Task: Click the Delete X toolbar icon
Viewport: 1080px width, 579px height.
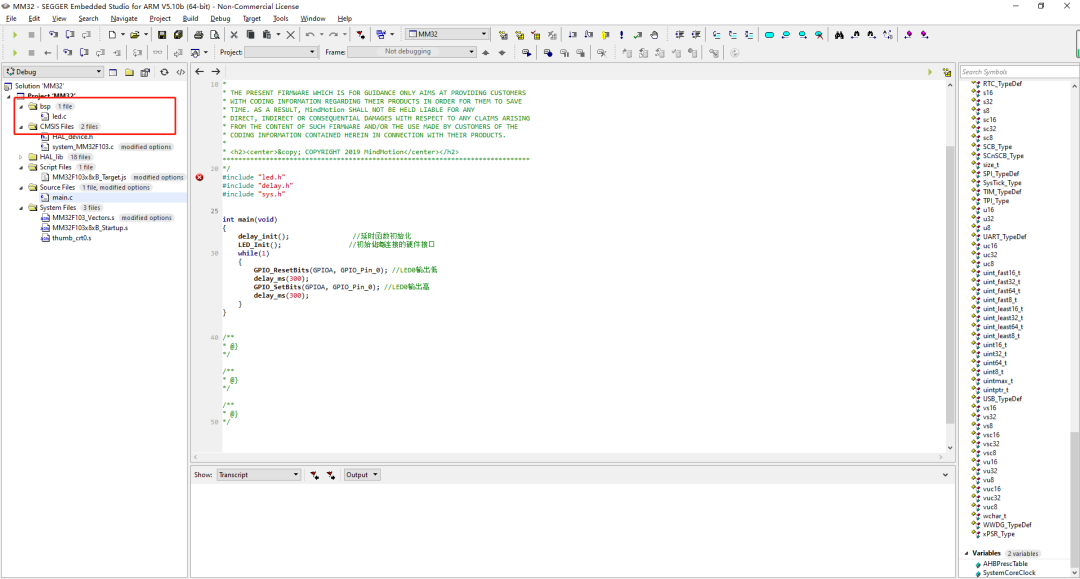Action: (290, 34)
